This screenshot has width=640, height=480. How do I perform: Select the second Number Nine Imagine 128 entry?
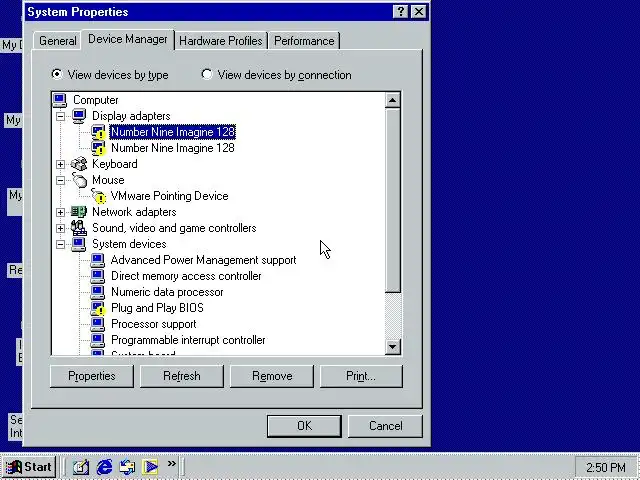click(x=173, y=148)
